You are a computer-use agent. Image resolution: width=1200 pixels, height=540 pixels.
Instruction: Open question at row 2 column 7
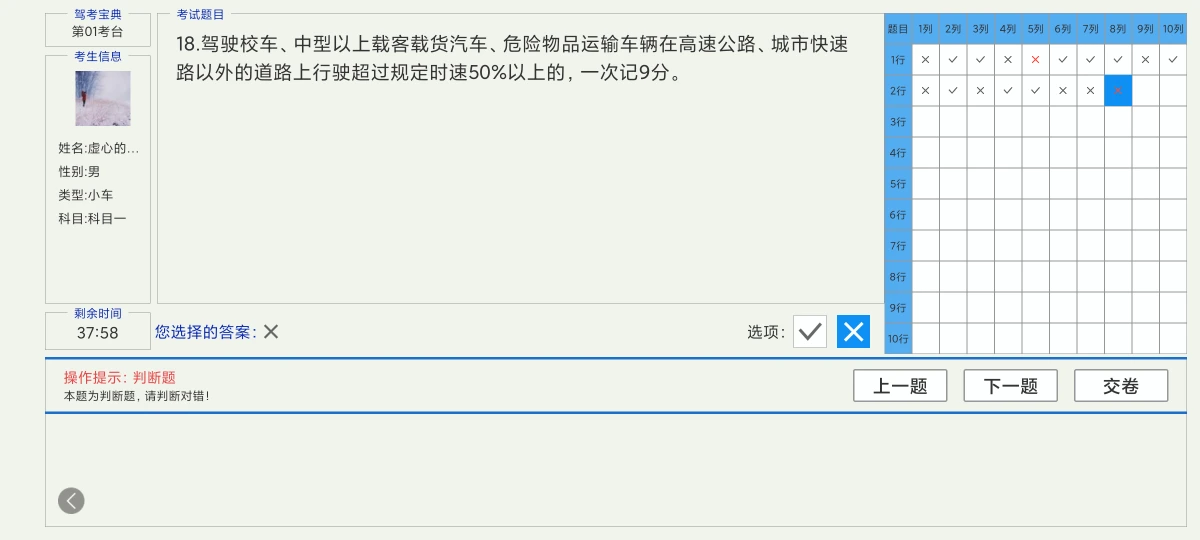click(x=1090, y=91)
